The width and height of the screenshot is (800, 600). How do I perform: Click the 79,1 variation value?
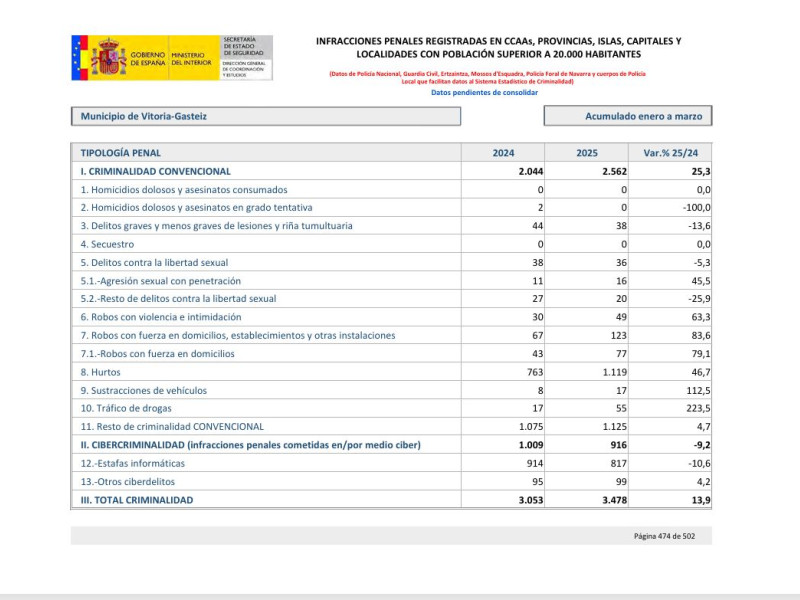click(x=701, y=354)
